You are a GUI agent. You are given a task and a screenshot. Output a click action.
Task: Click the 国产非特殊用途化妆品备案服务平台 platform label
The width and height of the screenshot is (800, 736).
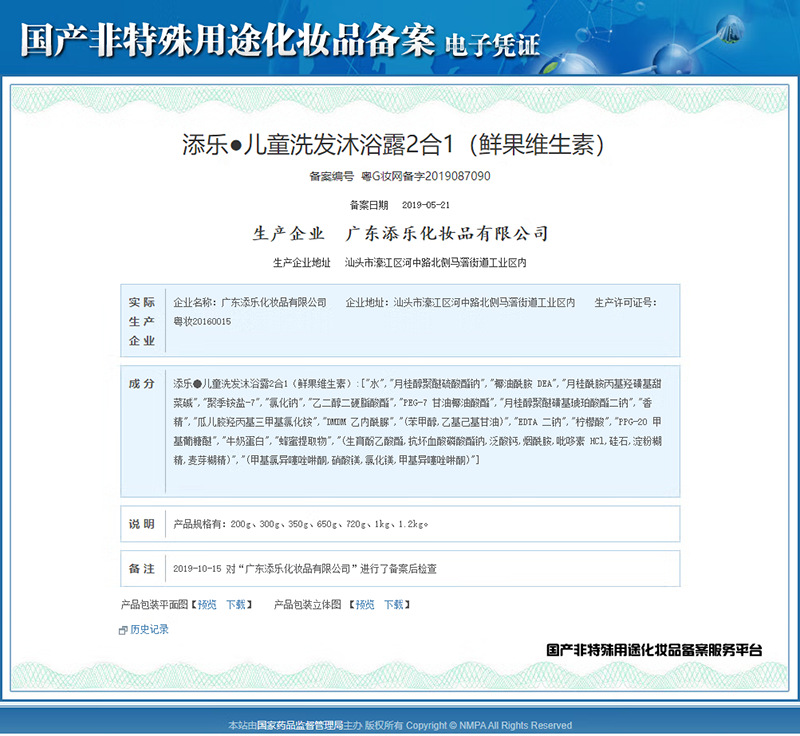click(x=654, y=650)
